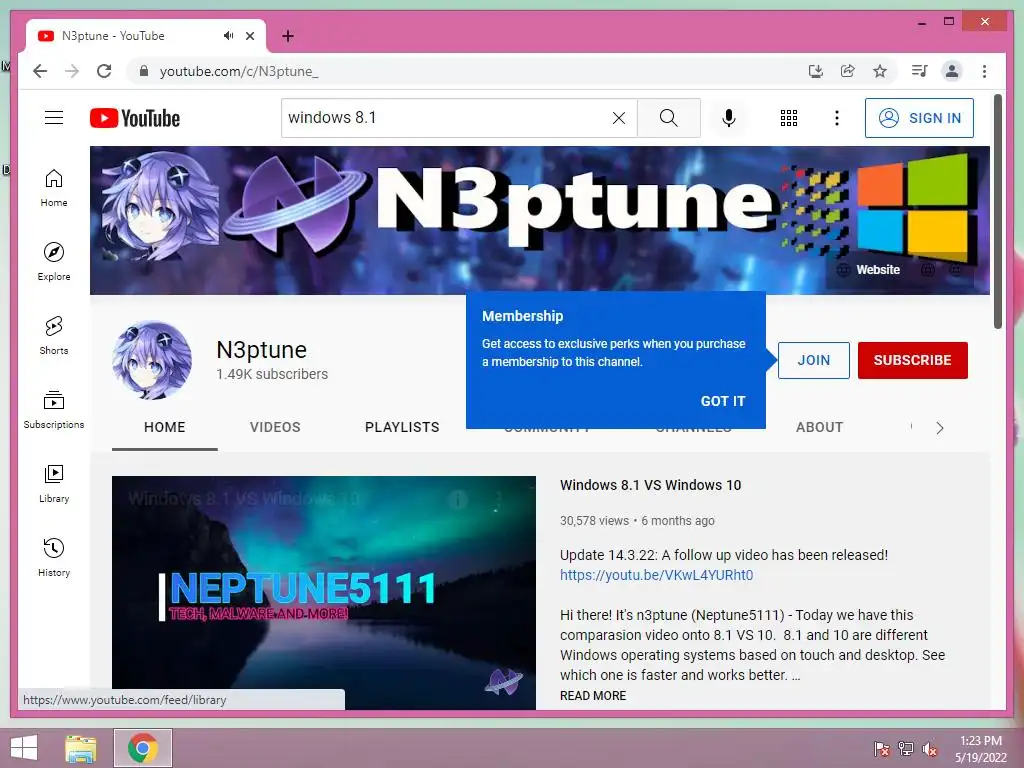Open Windows 8.1 VS Windows 10 title
This screenshot has height=768, width=1024.
650,485
